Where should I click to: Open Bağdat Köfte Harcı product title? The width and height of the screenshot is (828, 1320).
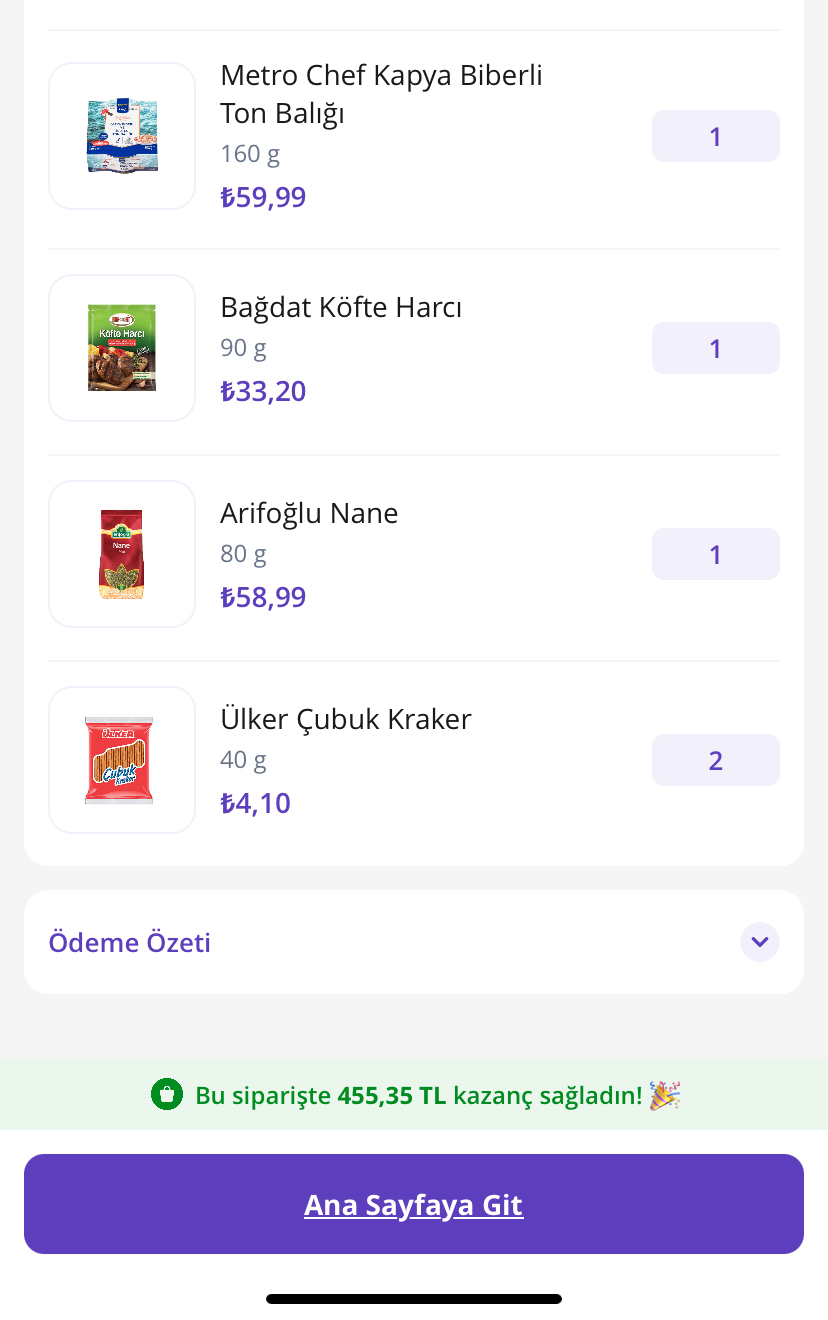pos(341,307)
